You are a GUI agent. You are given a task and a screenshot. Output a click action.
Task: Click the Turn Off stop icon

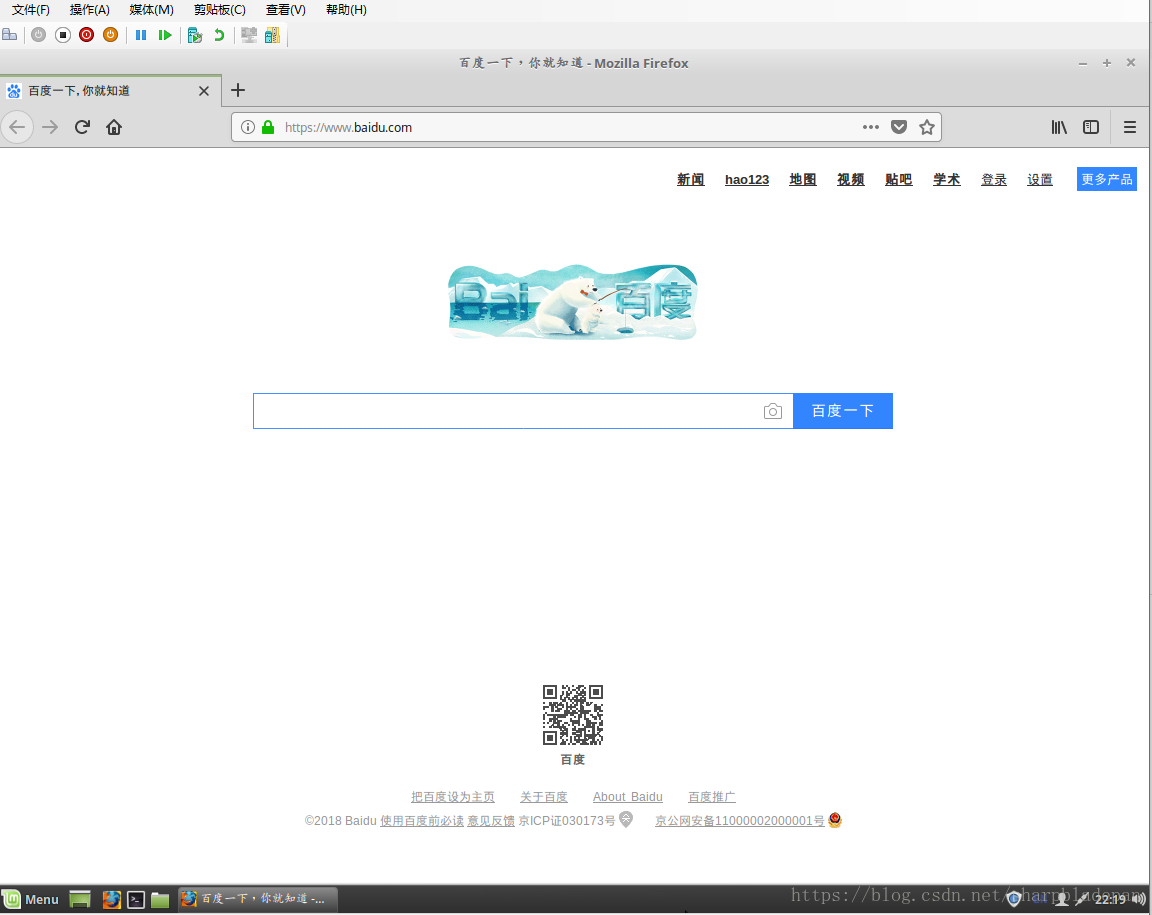pos(63,35)
